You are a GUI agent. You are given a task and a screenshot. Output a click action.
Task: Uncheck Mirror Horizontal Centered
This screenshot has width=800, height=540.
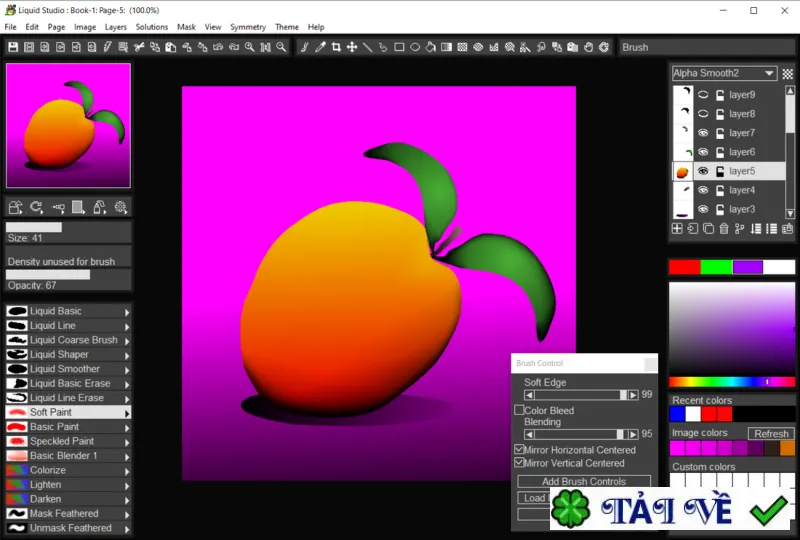click(519, 450)
